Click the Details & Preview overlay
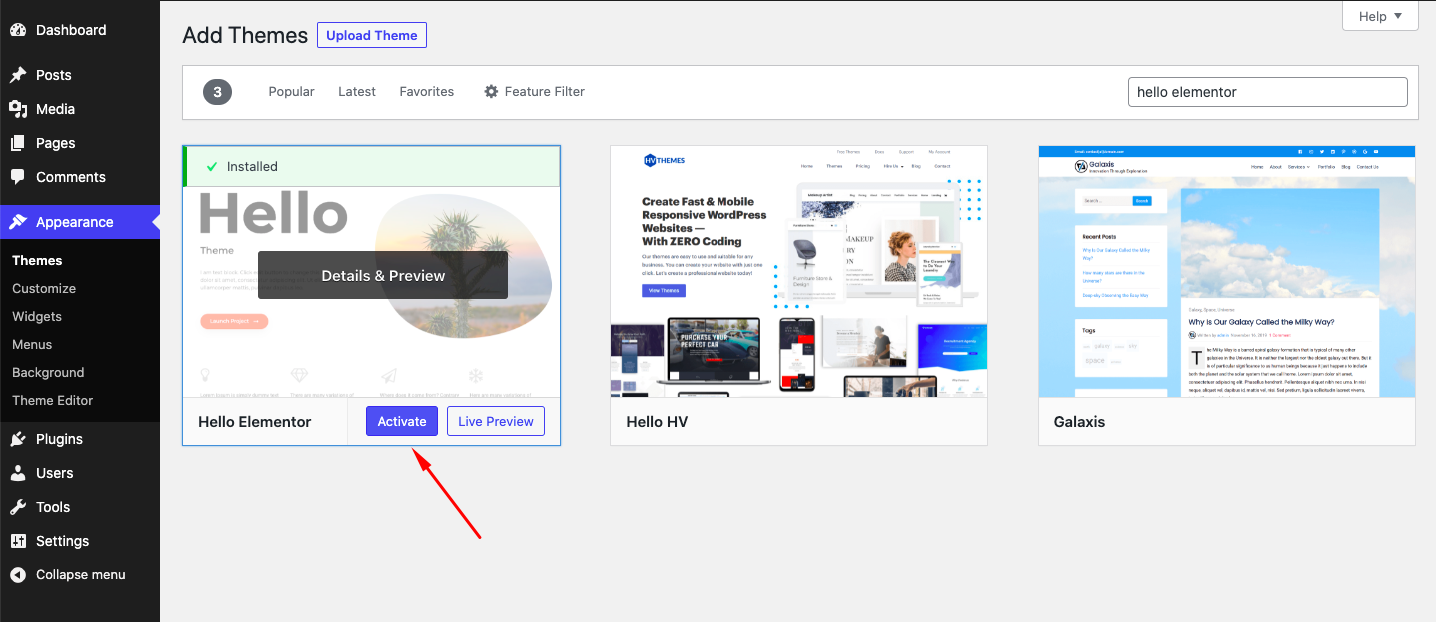The width and height of the screenshot is (1436, 622). coord(383,275)
